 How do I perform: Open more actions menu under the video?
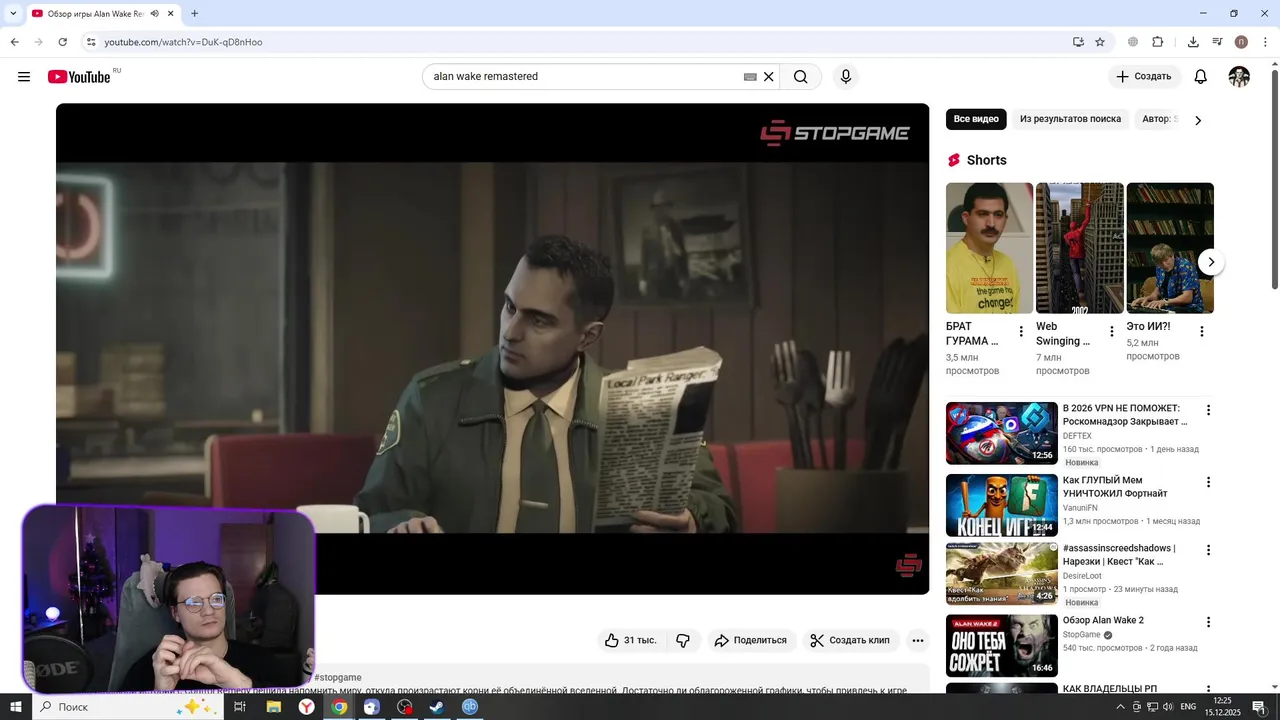click(x=918, y=640)
